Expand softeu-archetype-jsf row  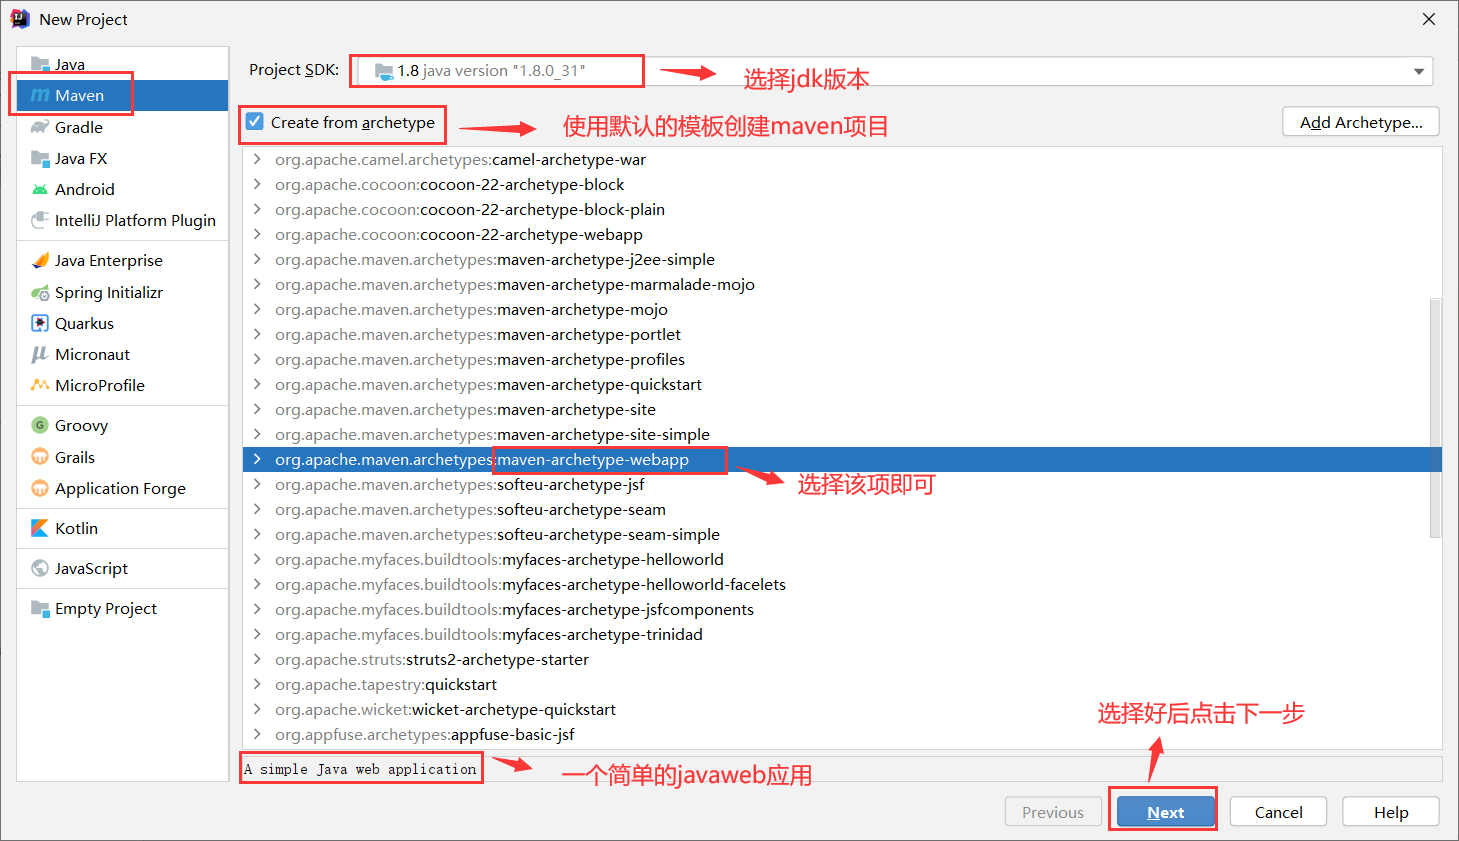click(x=257, y=484)
